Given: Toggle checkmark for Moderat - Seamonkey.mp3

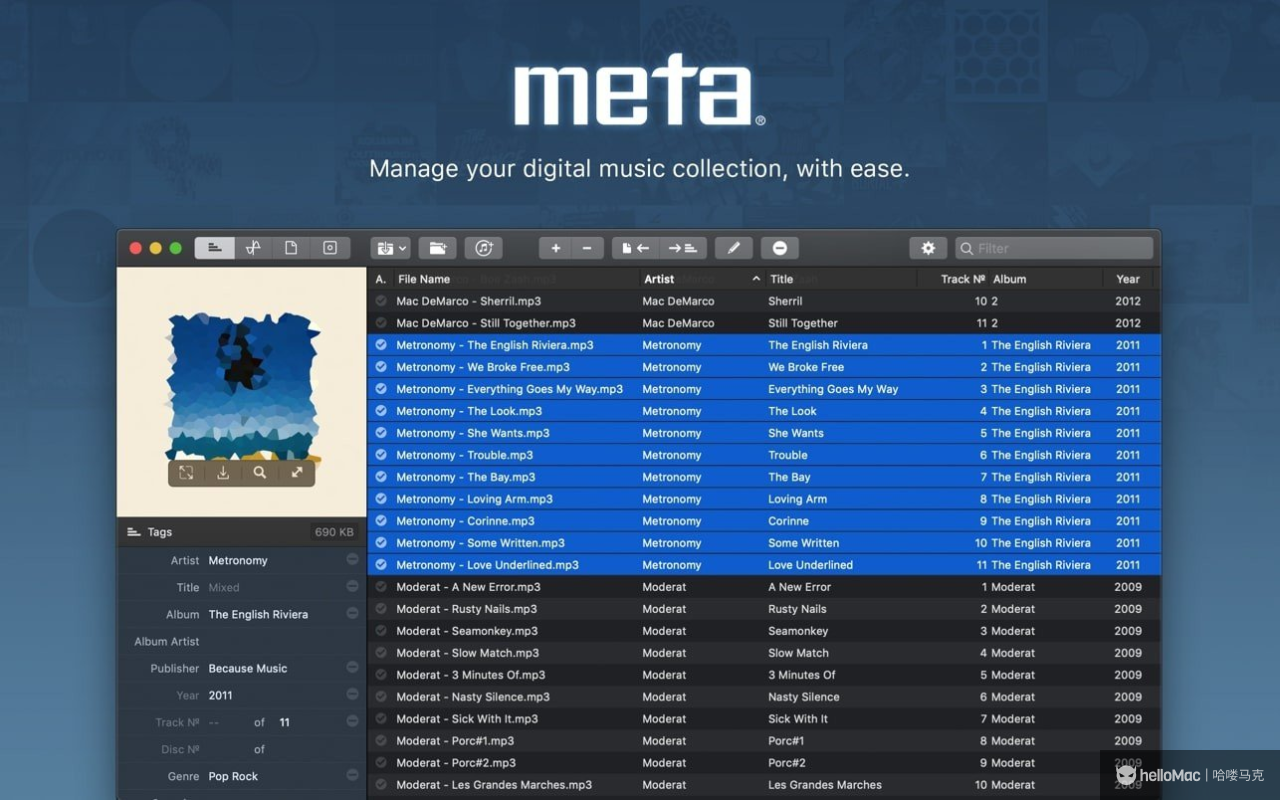Looking at the screenshot, I should pos(381,631).
